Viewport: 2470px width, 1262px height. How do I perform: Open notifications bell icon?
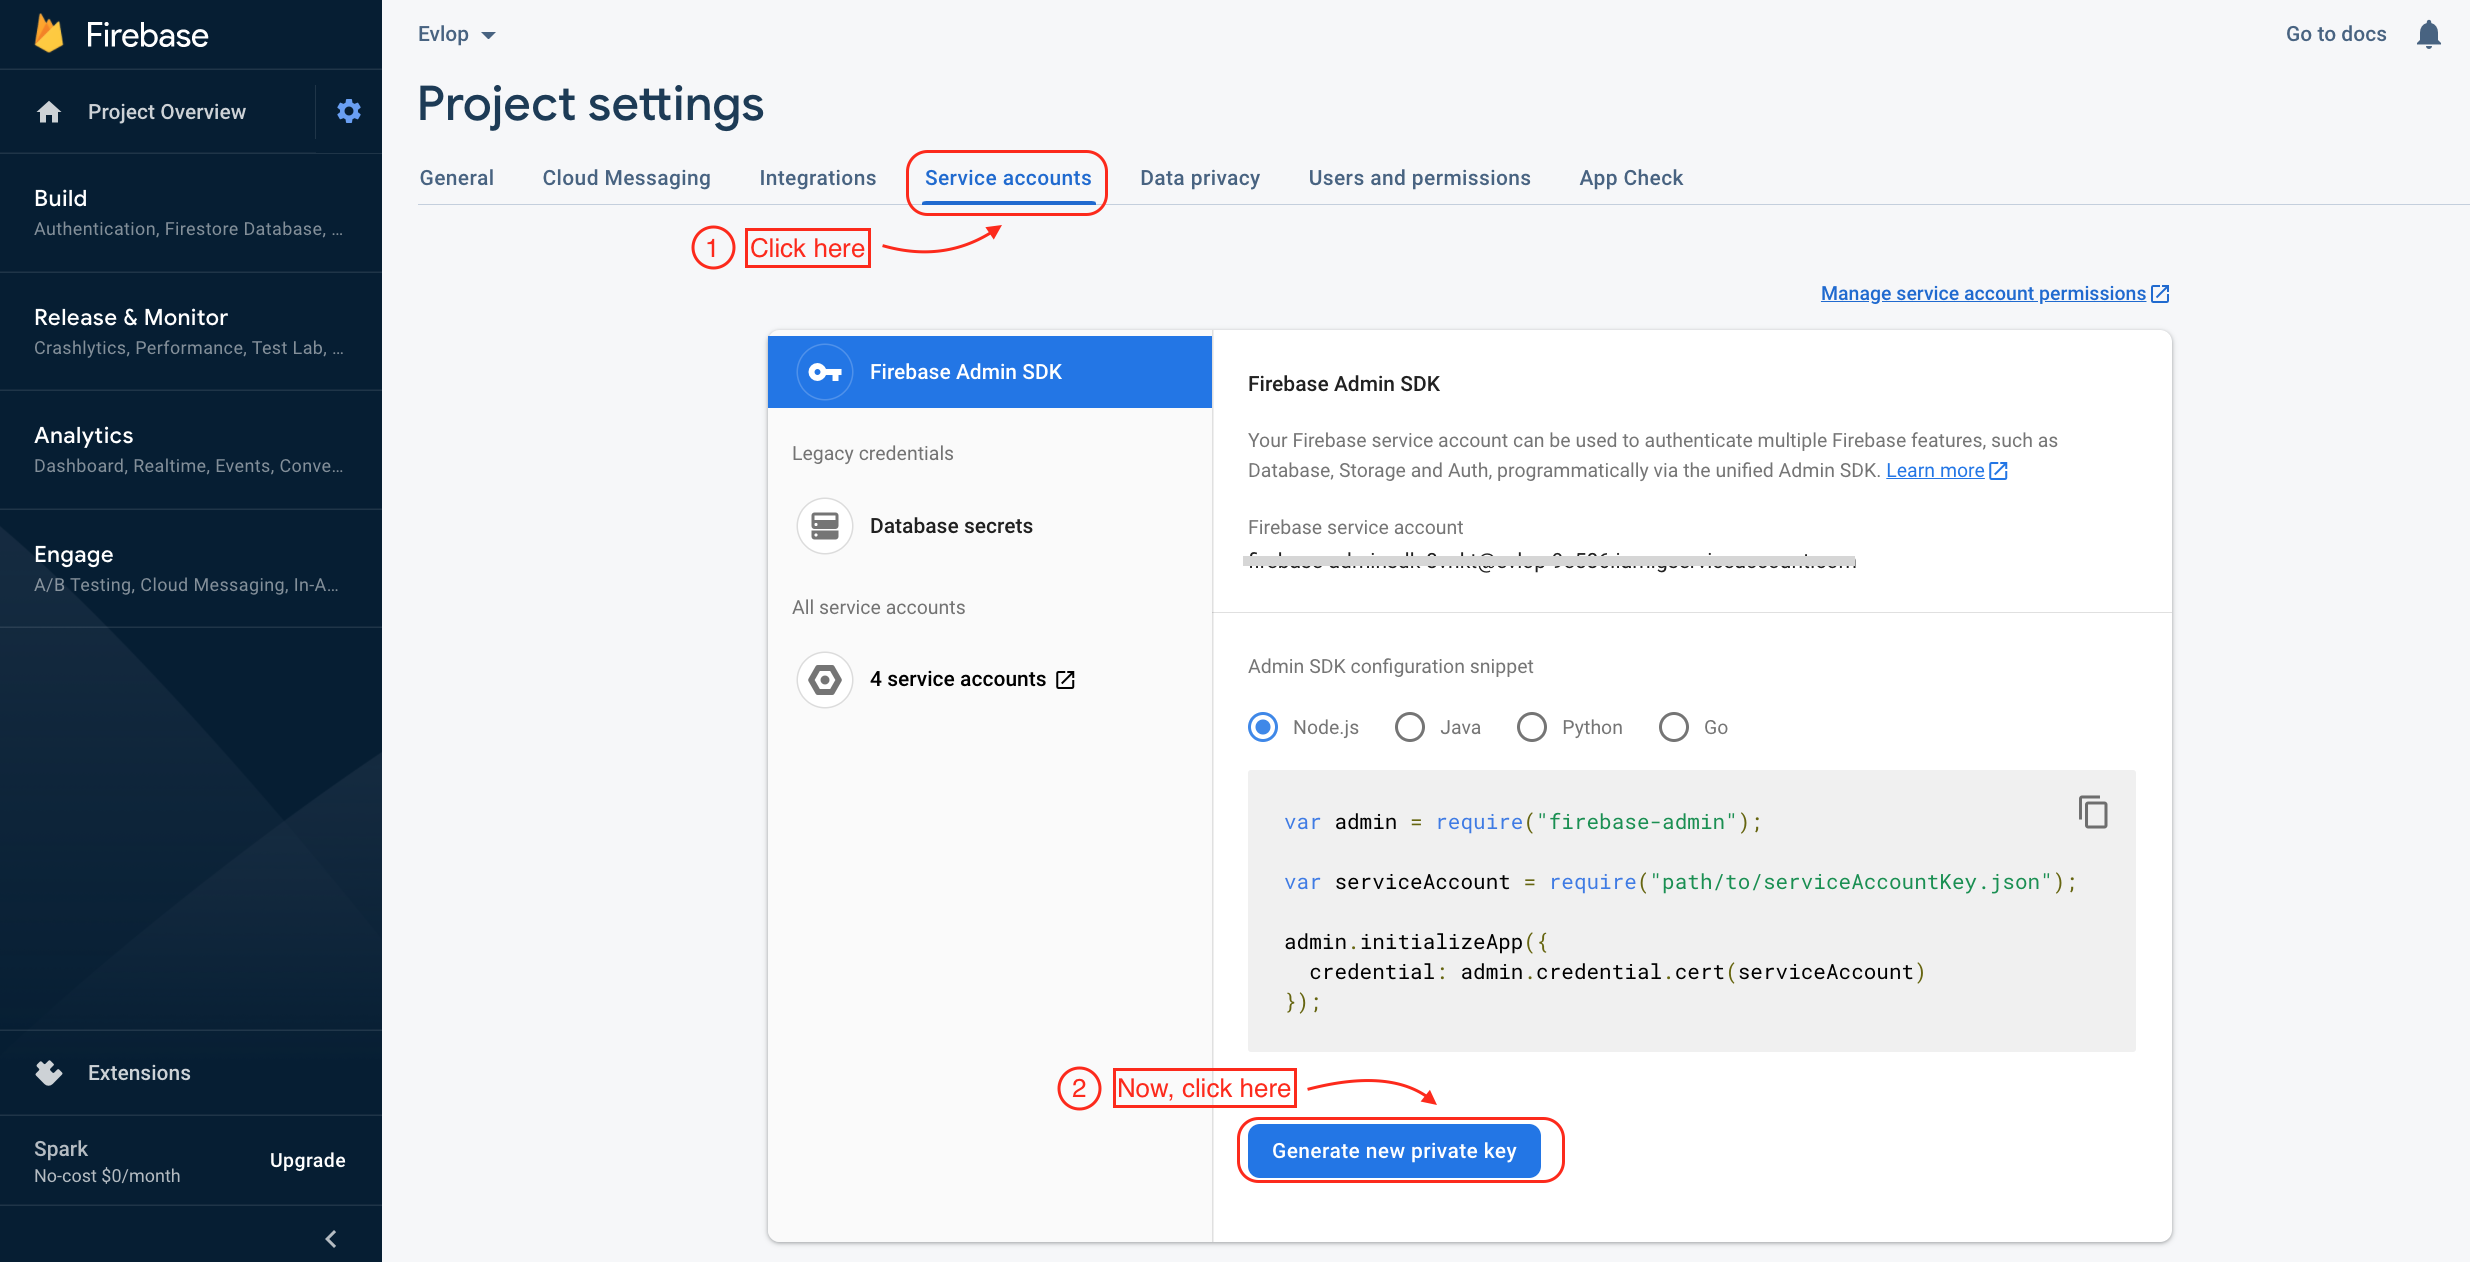point(2429,34)
